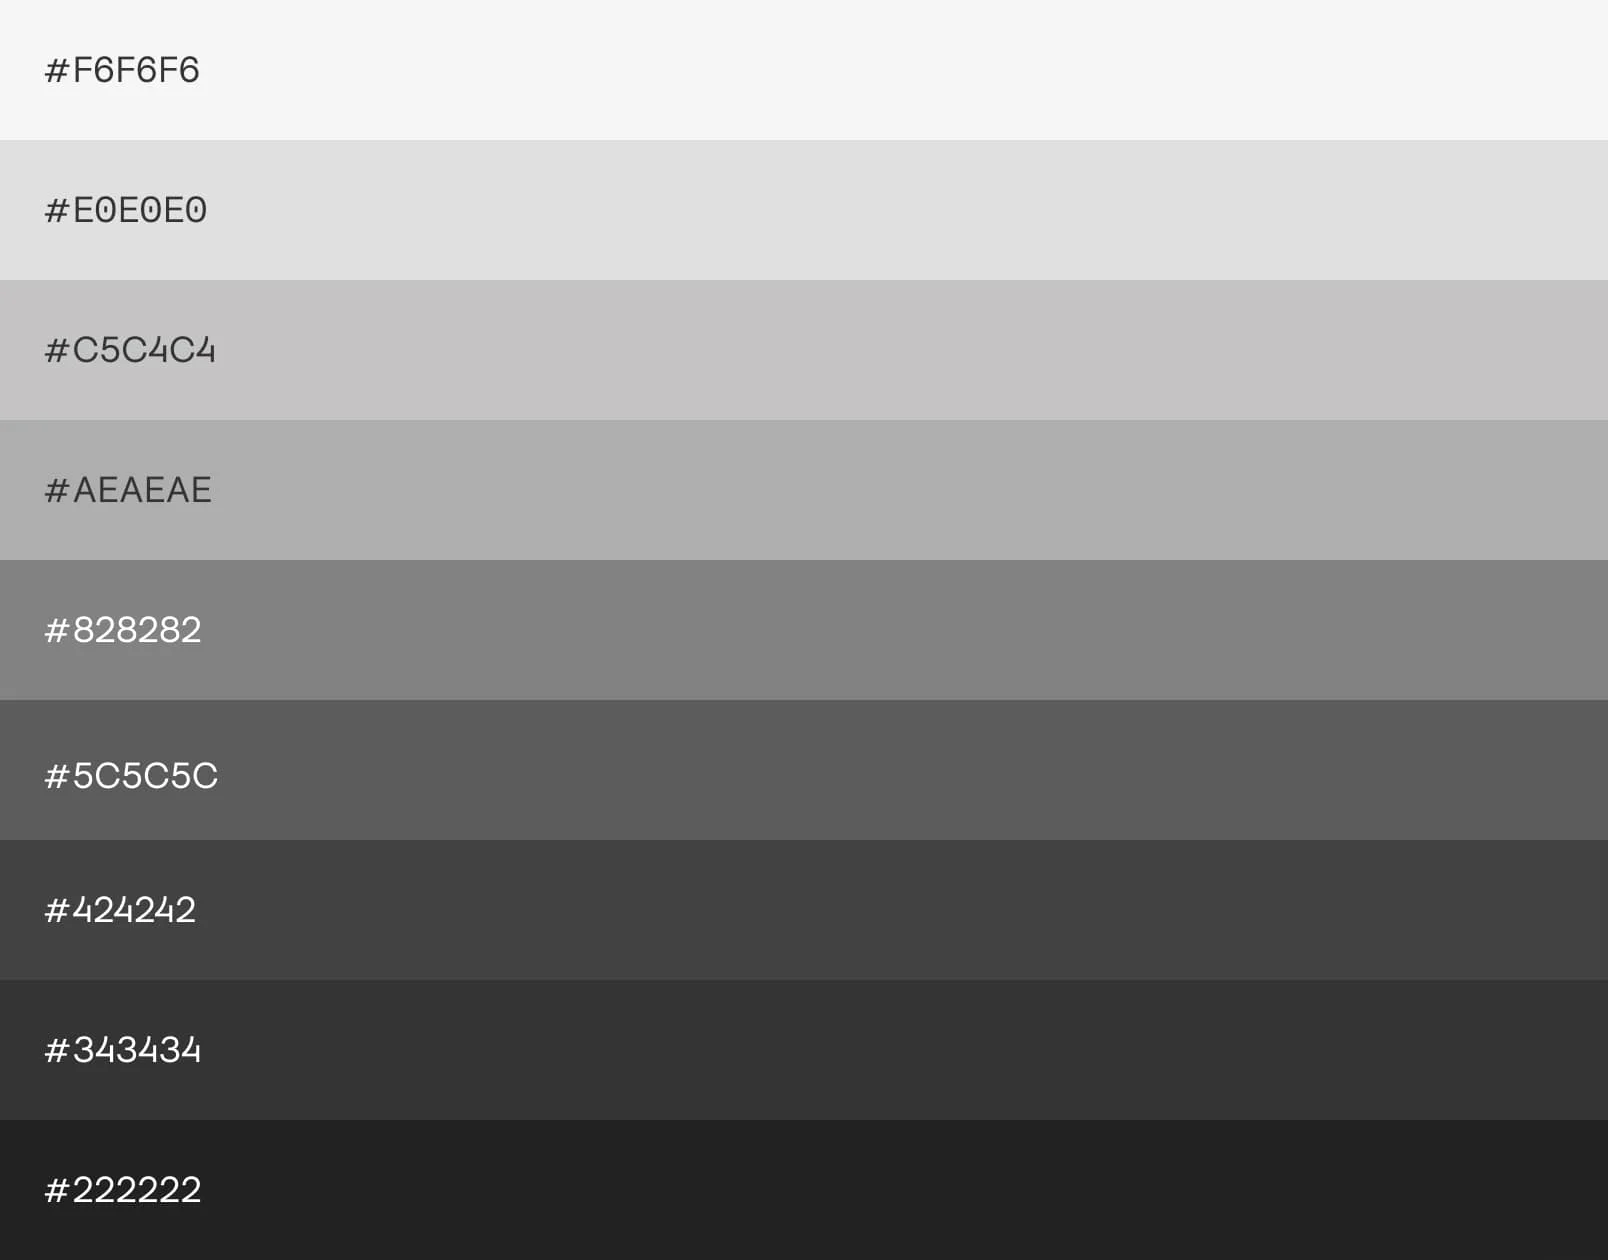The width and height of the screenshot is (1608, 1260).
Task: Click the #343434 hex code text
Action: click(x=123, y=1050)
